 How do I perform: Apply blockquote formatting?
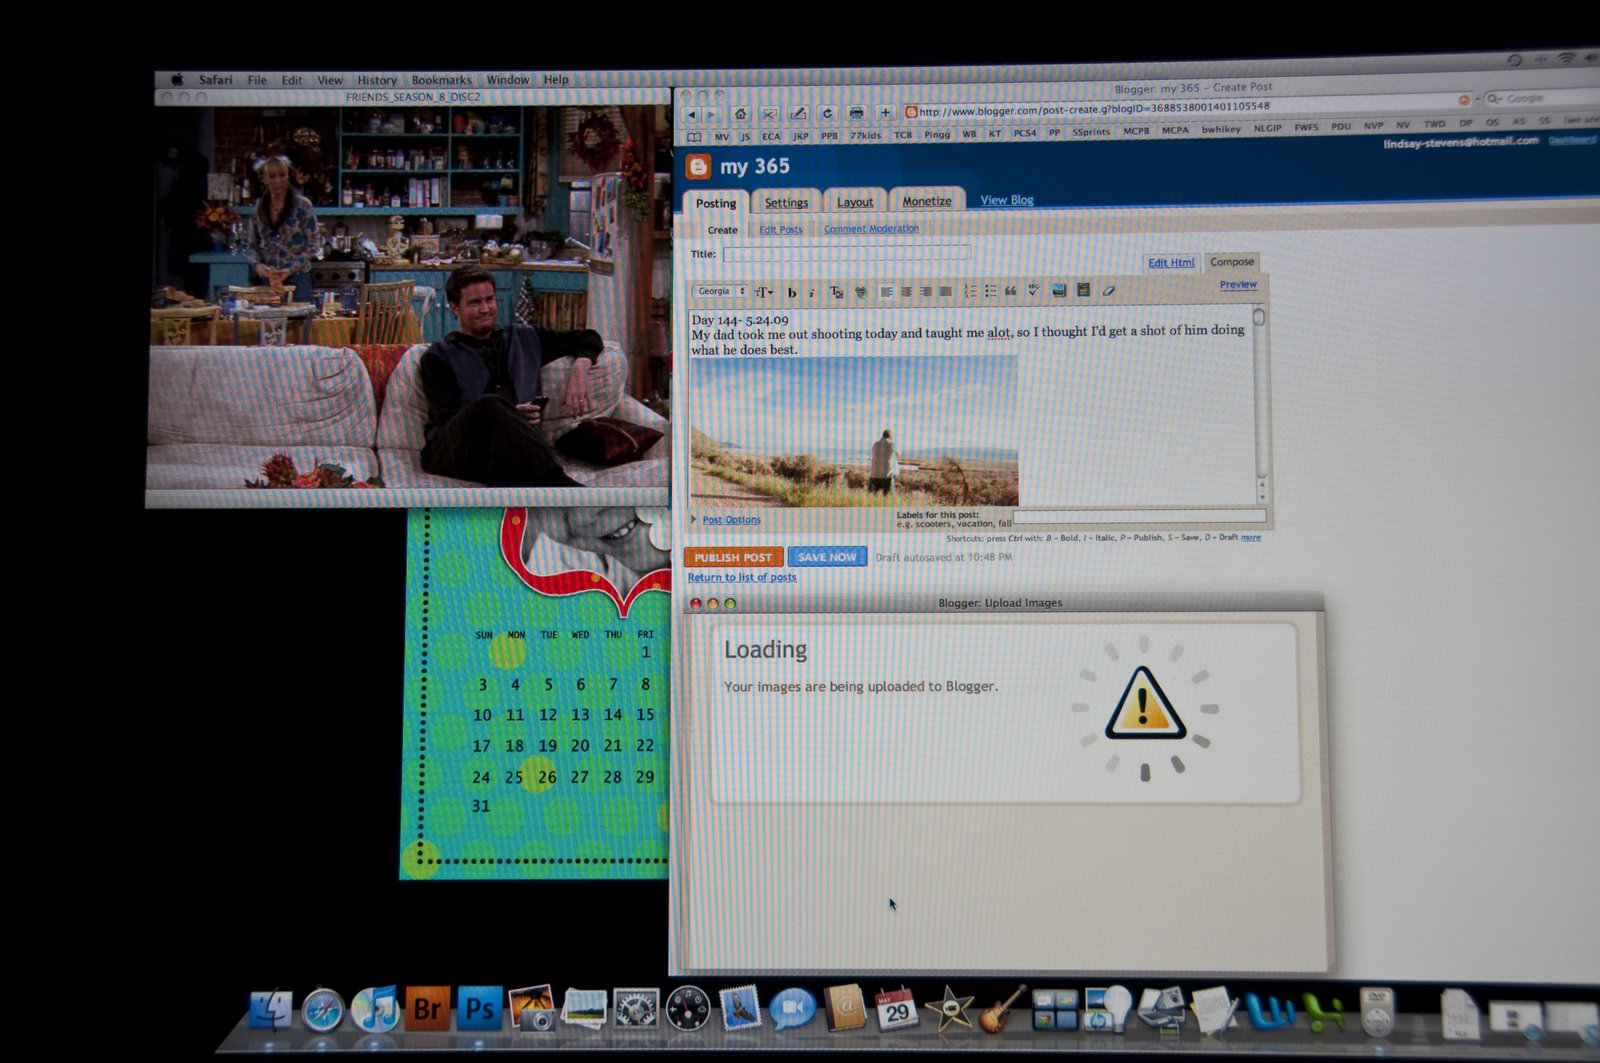click(x=1010, y=291)
